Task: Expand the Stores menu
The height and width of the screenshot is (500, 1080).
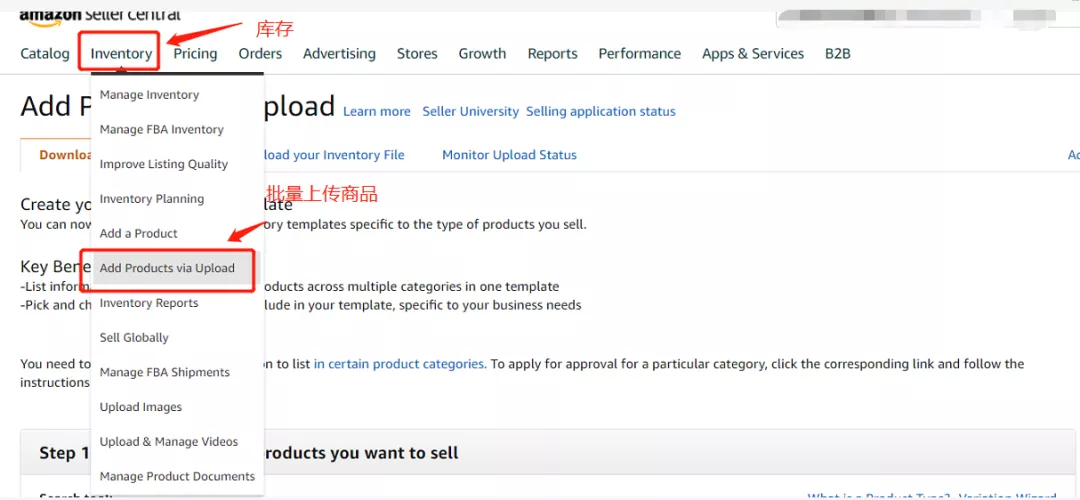Action: click(417, 54)
